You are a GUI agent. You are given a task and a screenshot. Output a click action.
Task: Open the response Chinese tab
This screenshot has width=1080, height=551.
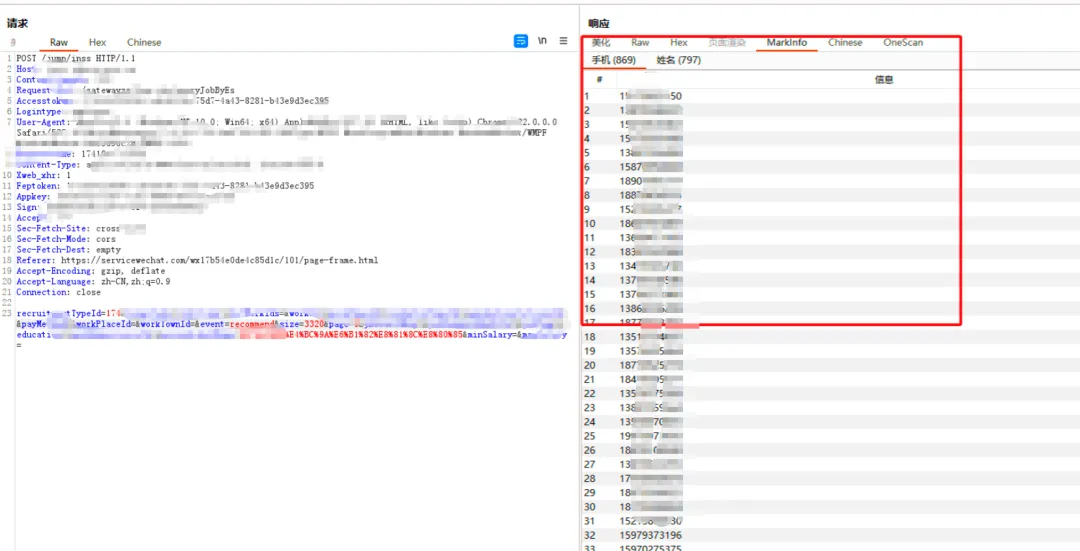coord(845,43)
